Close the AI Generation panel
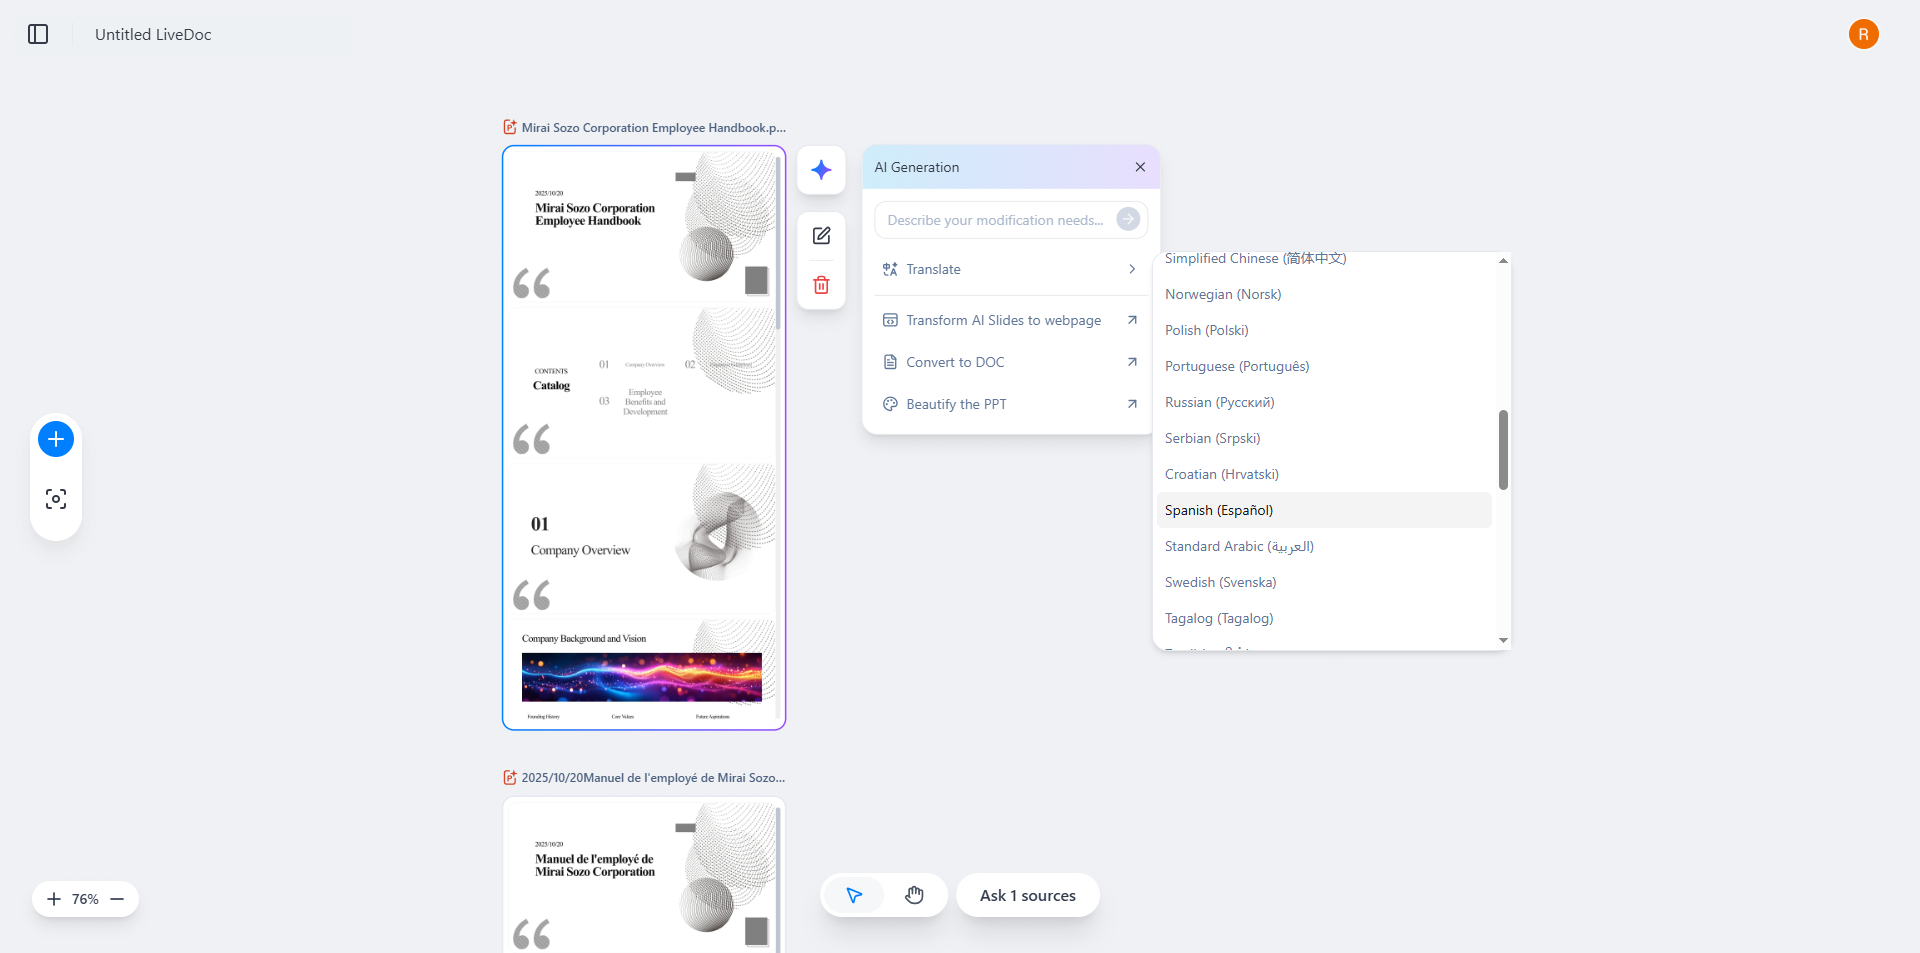This screenshot has width=1920, height=953. (1140, 167)
